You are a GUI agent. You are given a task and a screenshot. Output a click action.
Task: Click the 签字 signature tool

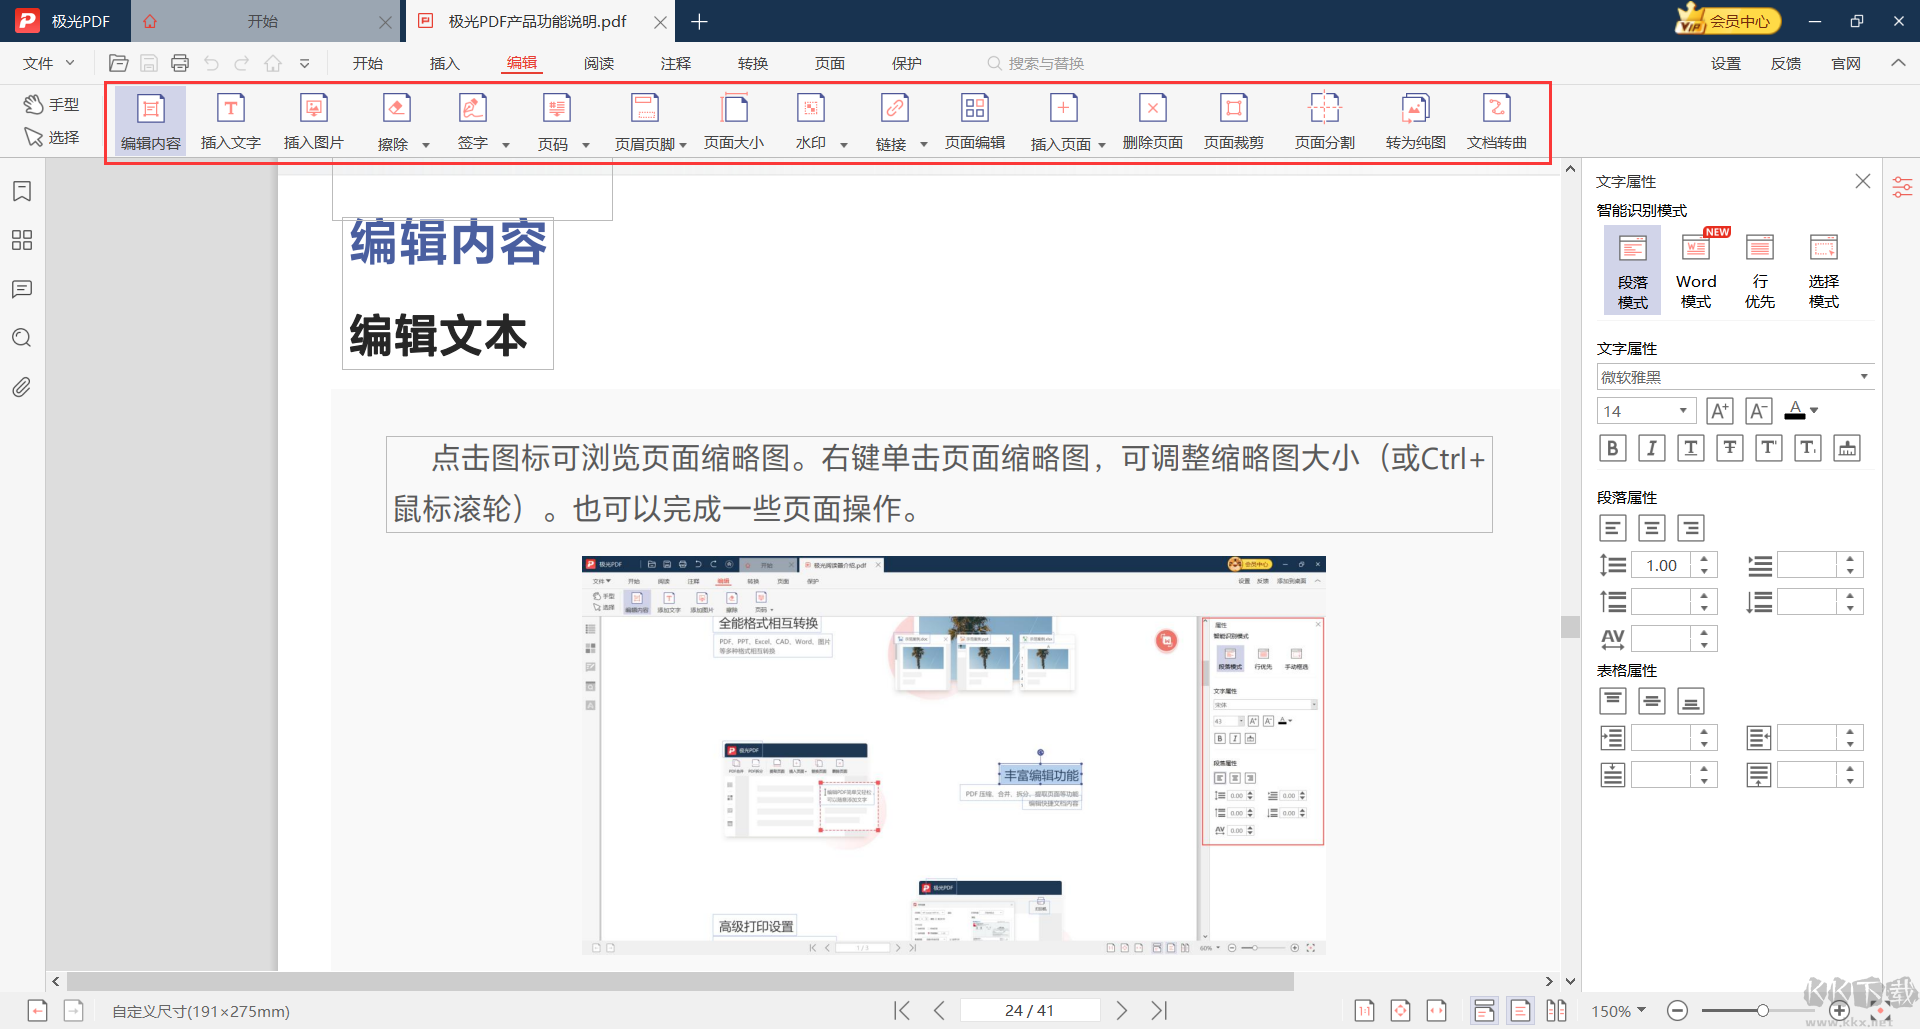pos(473,121)
